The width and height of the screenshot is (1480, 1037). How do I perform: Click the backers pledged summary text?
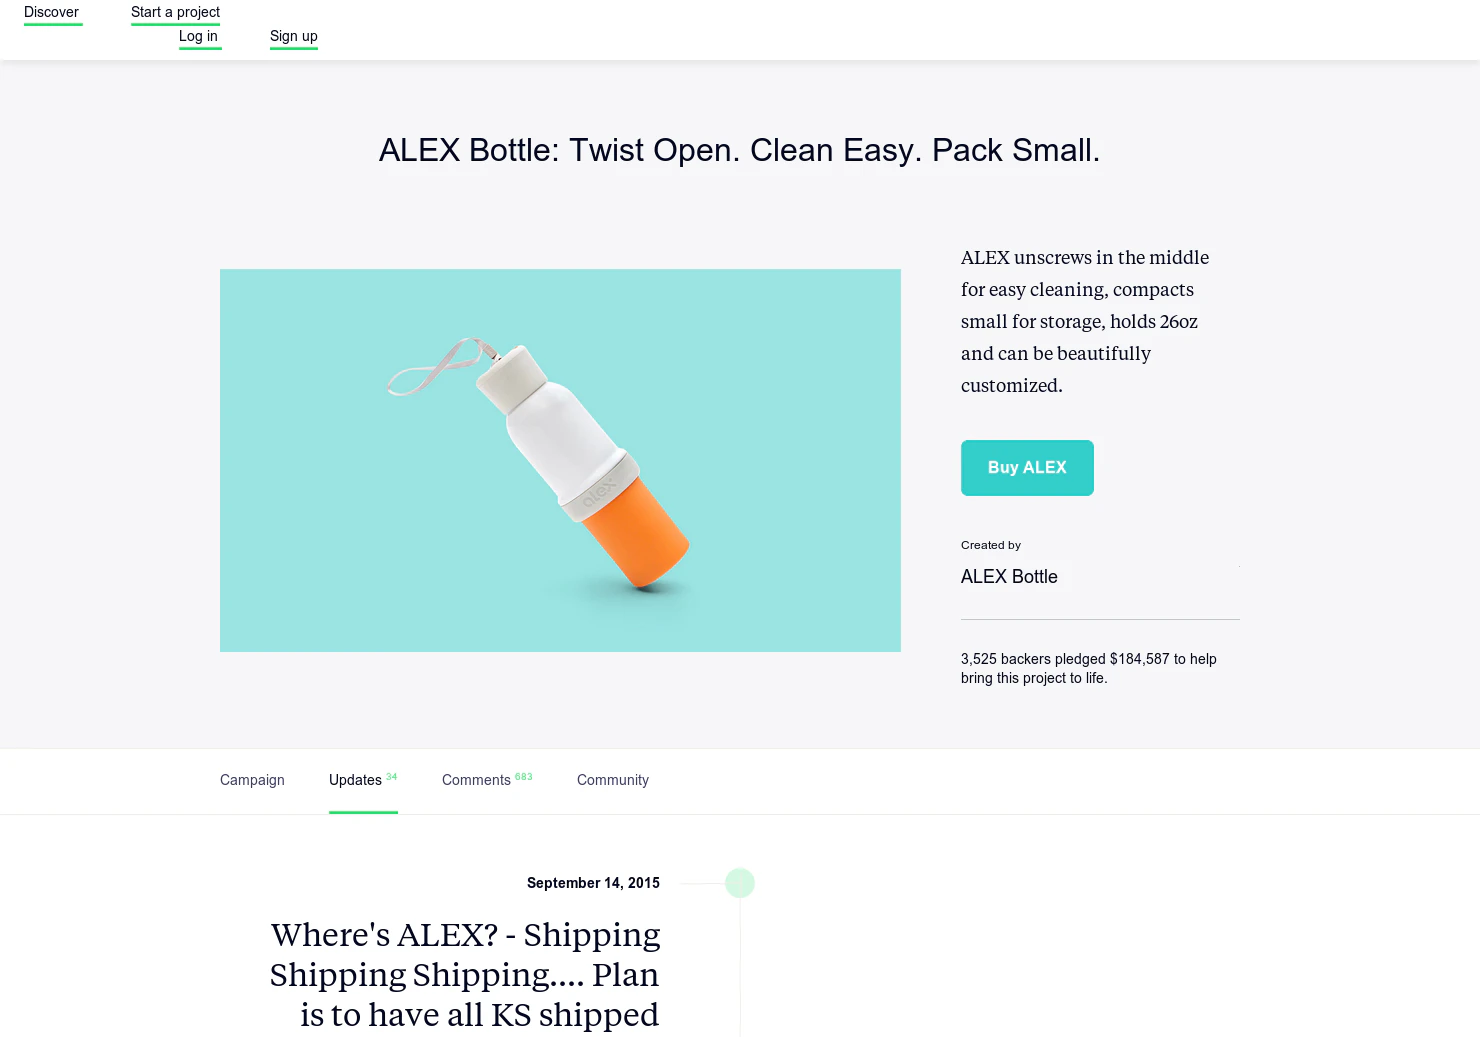[x=1088, y=668]
